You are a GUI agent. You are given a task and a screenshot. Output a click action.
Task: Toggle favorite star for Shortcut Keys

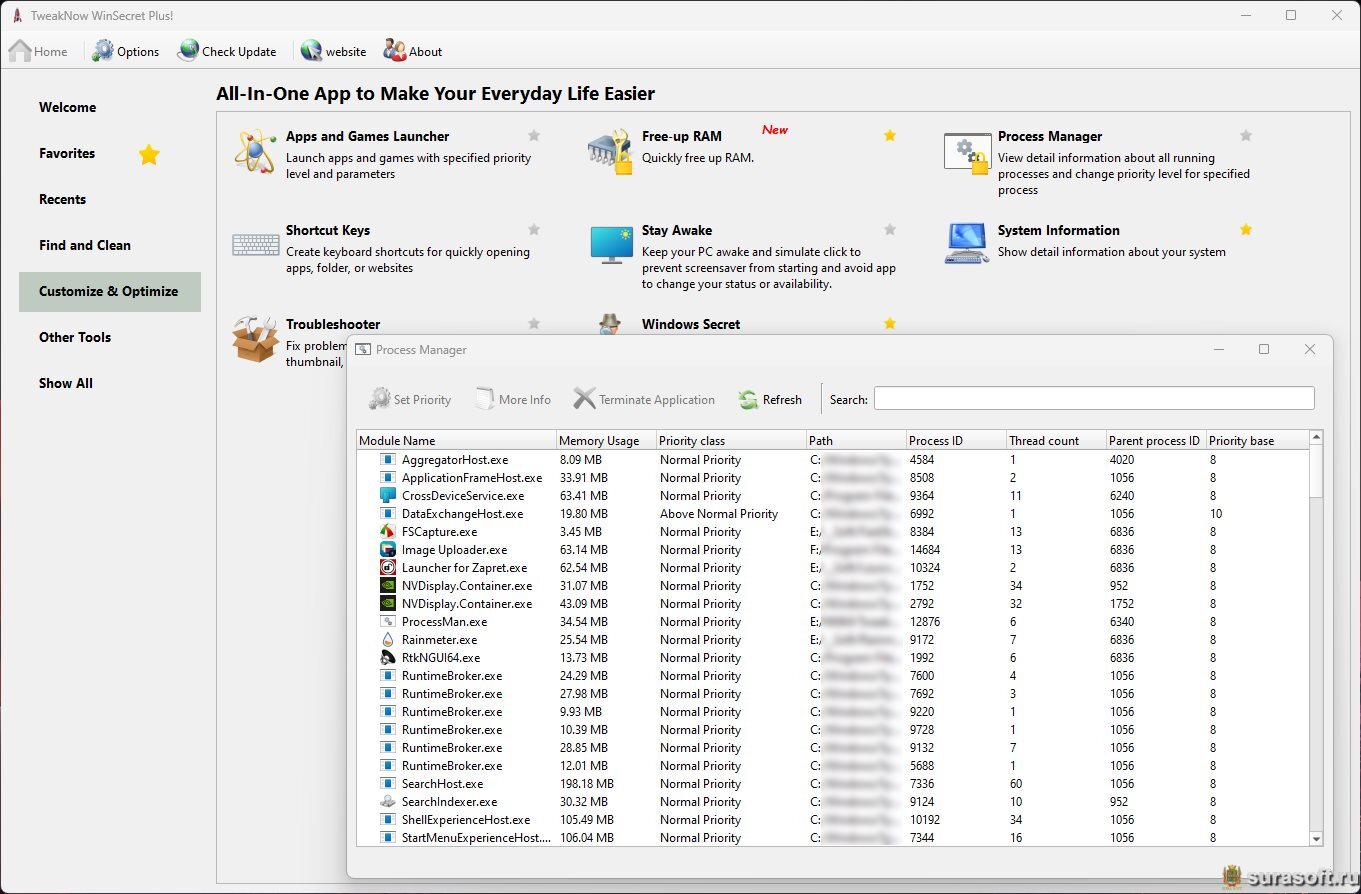pyautogui.click(x=534, y=229)
